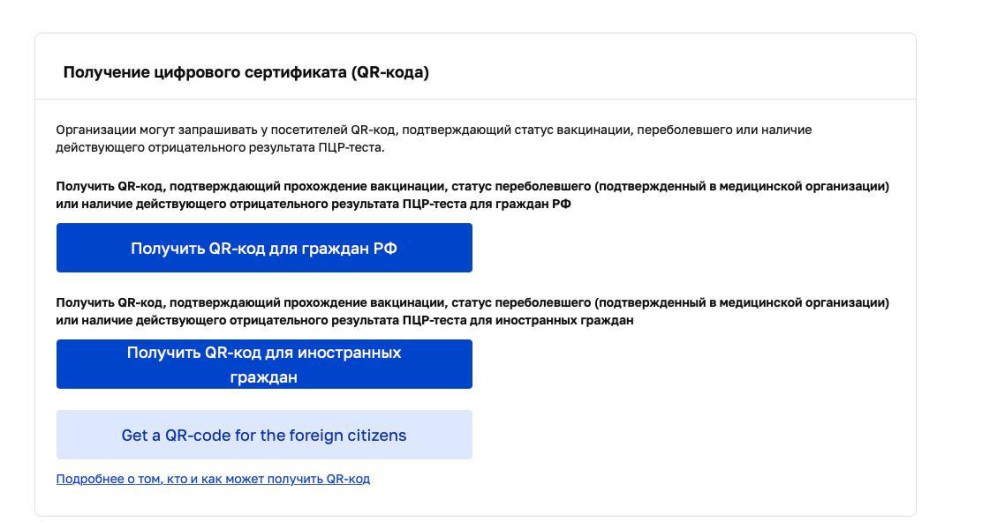Click the intro text 'действующего отрицательного результата ПЦР-теста.'
Screen dimensions: 1005x529
click(220, 148)
